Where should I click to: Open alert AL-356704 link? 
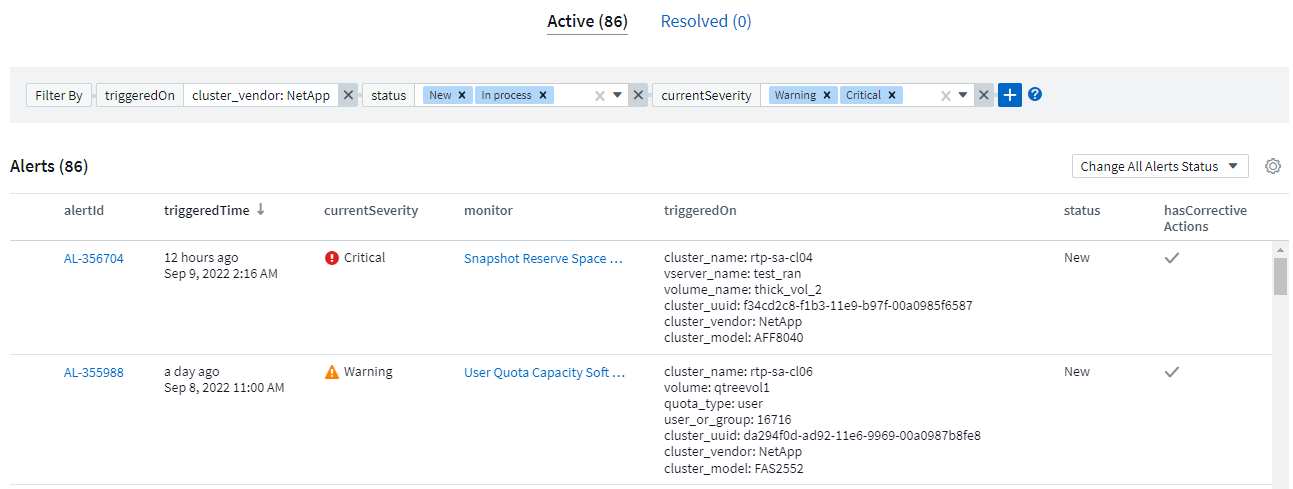(94, 258)
